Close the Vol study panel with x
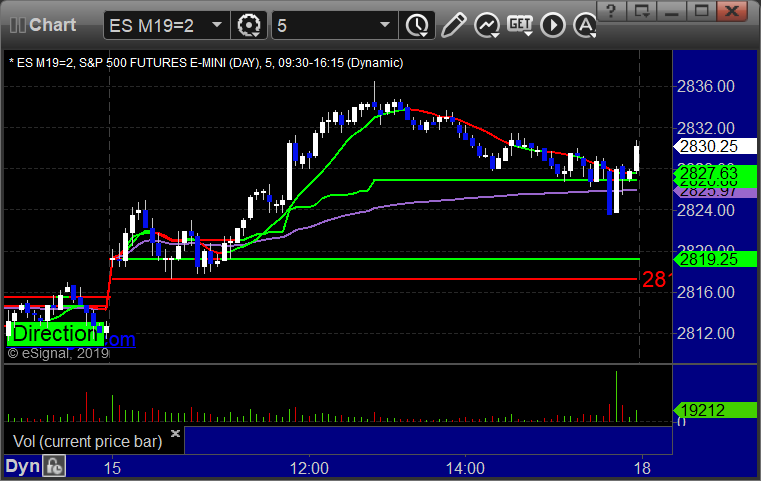761x481 pixels. (x=176, y=433)
